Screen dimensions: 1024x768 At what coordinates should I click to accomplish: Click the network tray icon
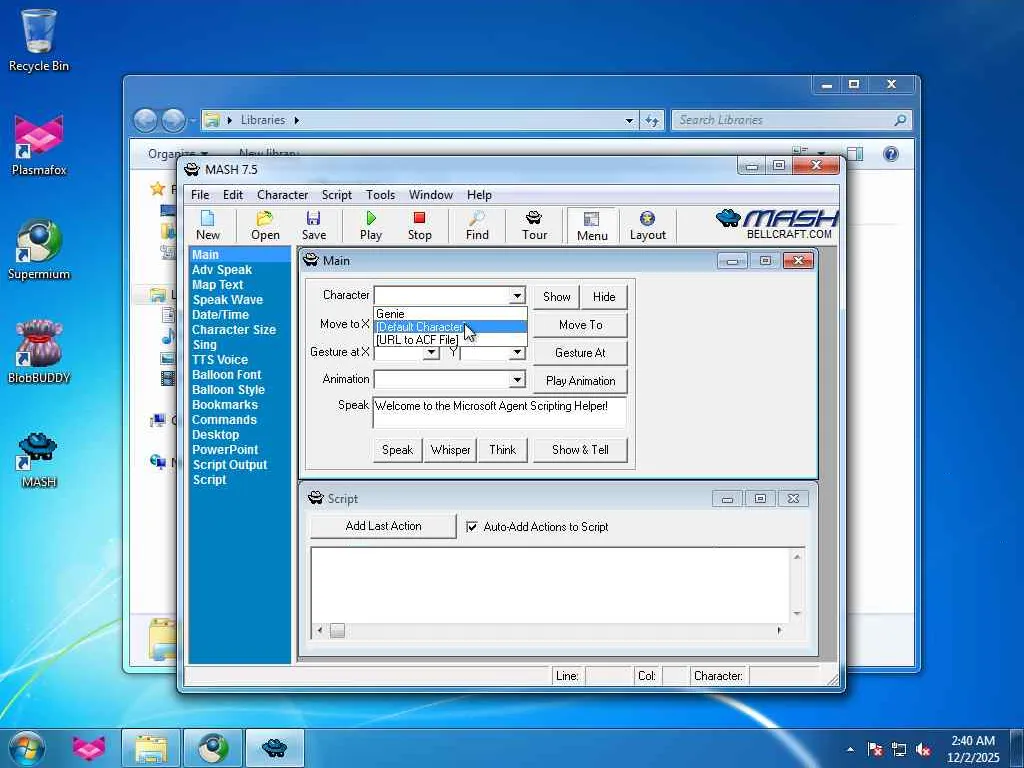point(899,750)
